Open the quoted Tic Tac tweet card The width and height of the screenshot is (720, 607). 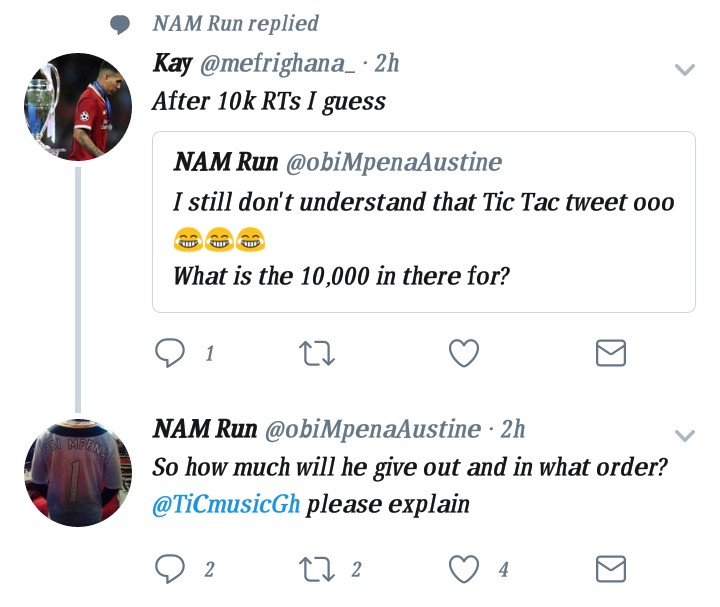423,222
